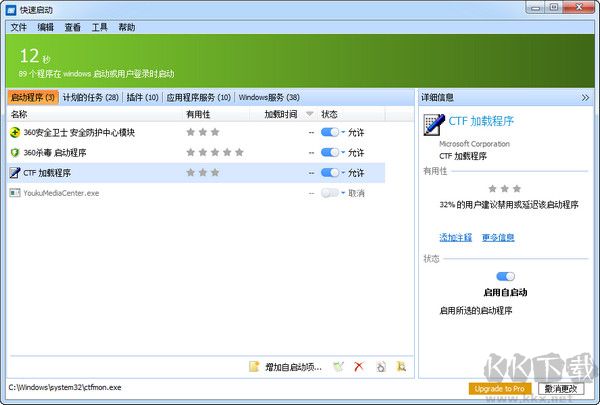Click the CTF 加载程序 pen icon in list
The height and width of the screenshot is (405, 600).
(x=15, y=173)
